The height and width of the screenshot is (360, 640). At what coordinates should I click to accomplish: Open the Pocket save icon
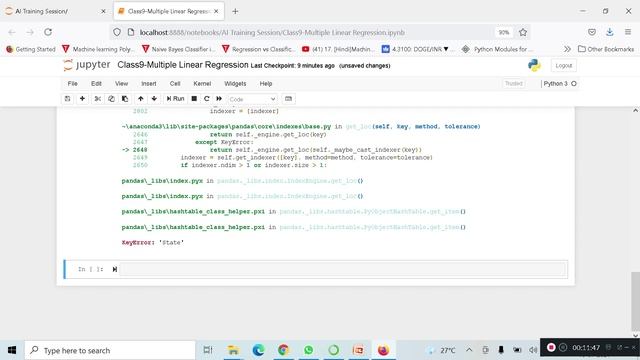tap(592, 32)
